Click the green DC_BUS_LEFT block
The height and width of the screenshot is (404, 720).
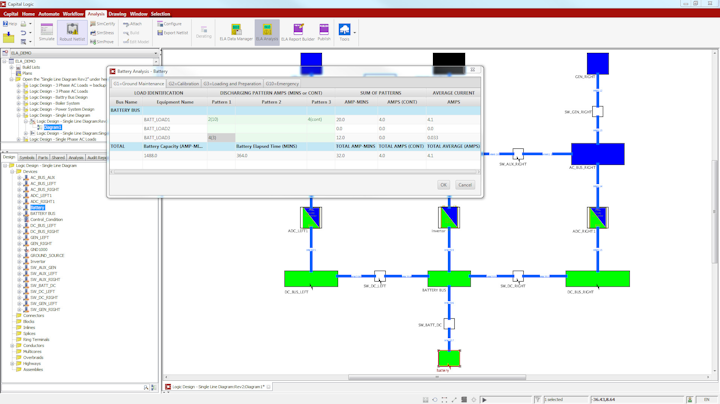(x=311, y=279)
